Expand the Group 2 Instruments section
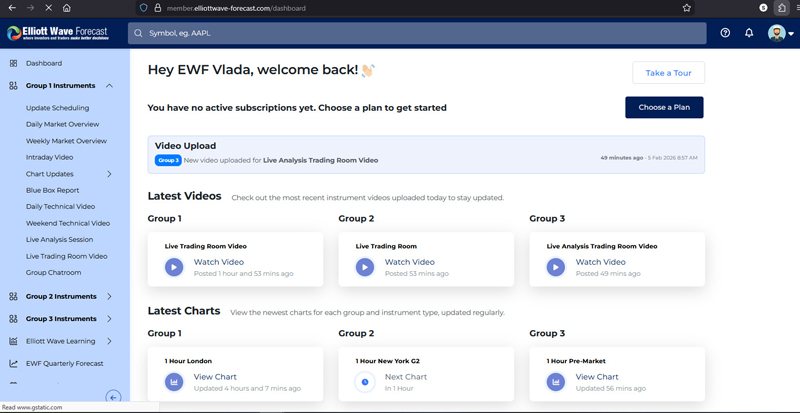This screenshot has height=413, width=800. pyautogui.click(x=109, y=297)
